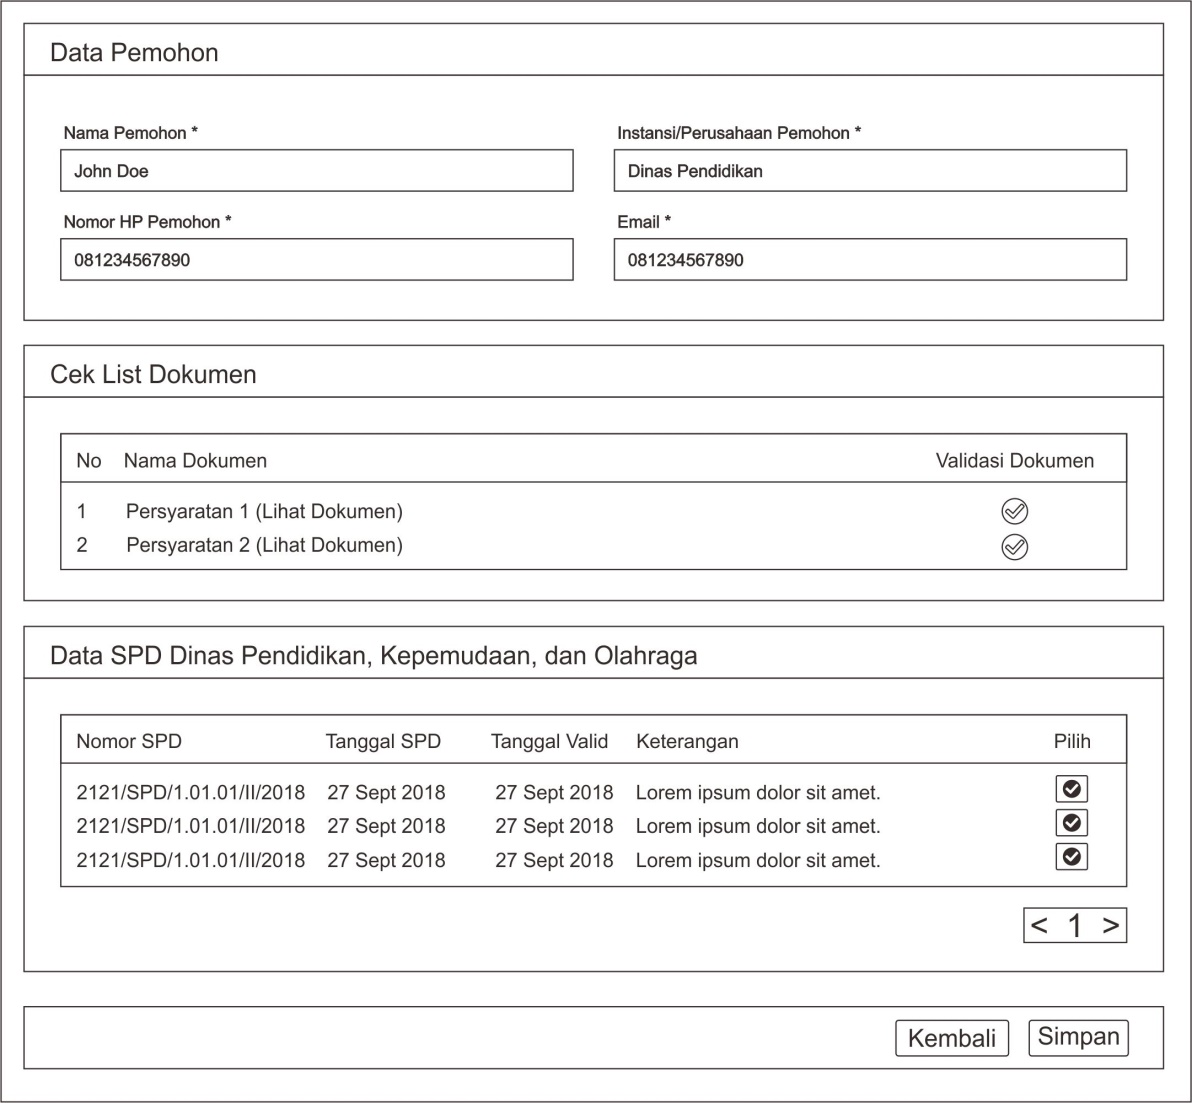Toggle Pilih checkbox in third SPD row
1192x1103 pixels.
coord(1071,857)
